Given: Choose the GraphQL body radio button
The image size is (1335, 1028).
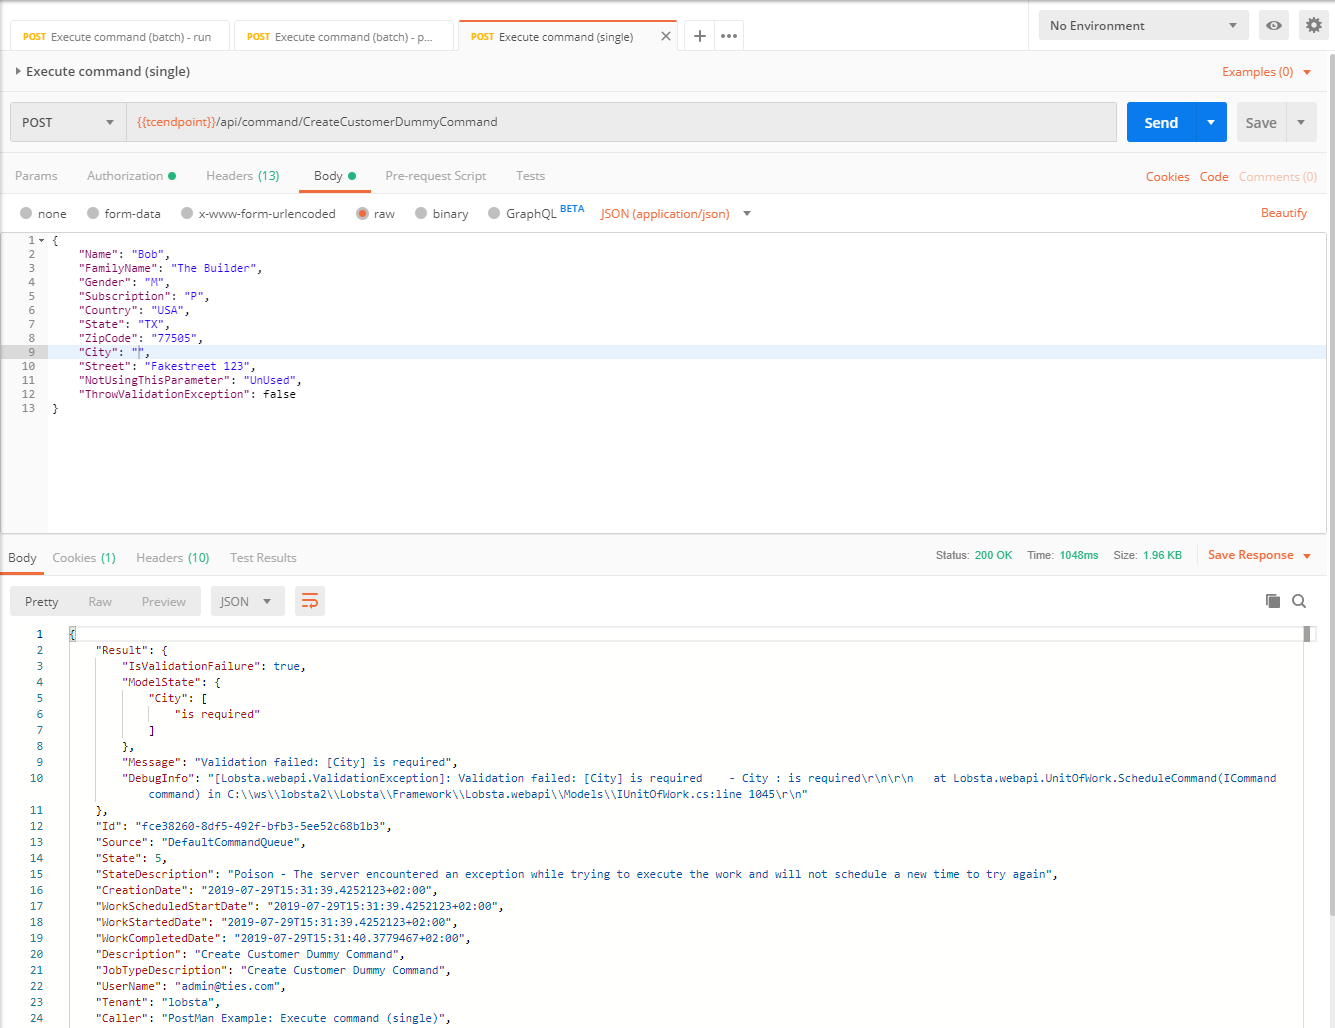Looking at the screenshot, I should (494, 213).
